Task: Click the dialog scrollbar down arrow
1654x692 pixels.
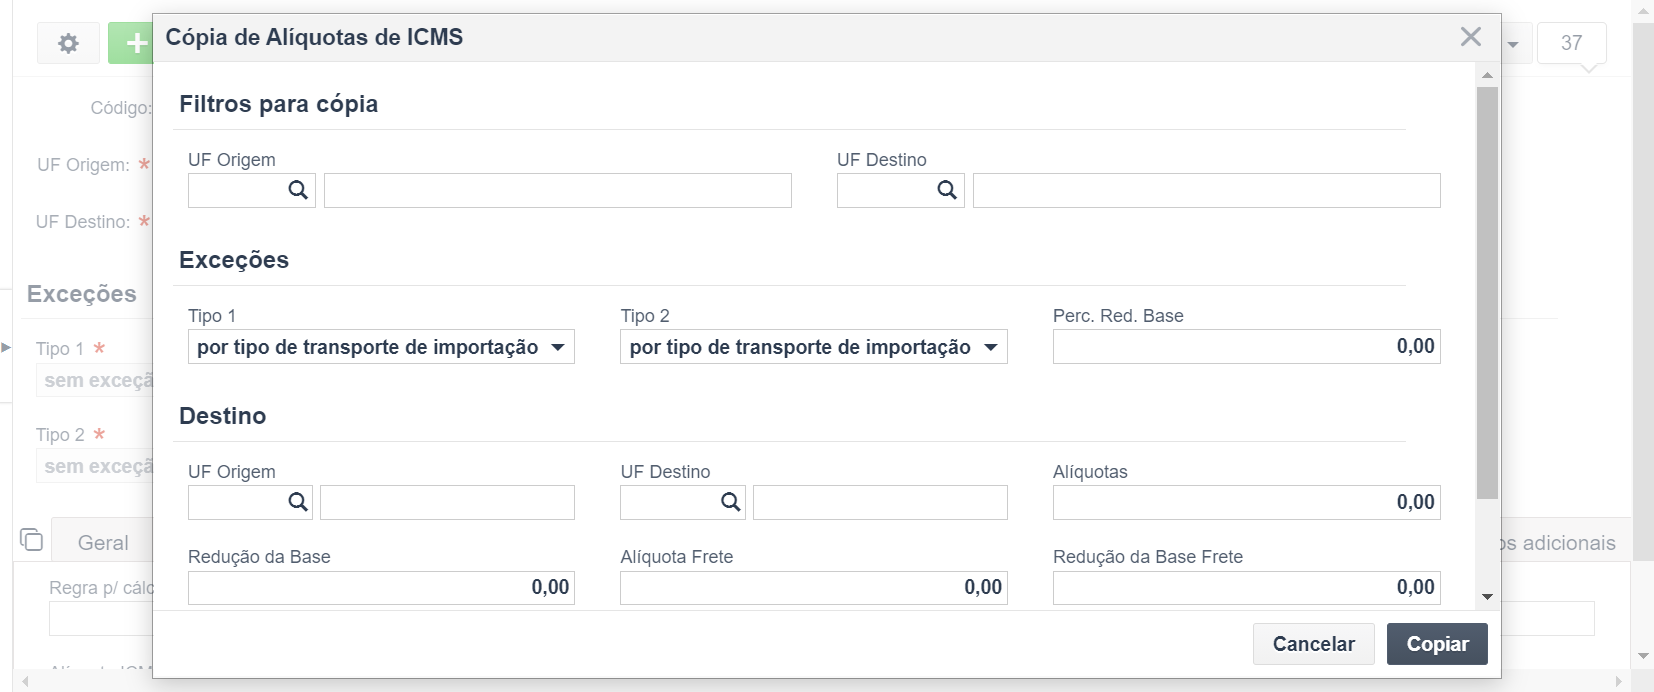Action: click(1487, 596)
